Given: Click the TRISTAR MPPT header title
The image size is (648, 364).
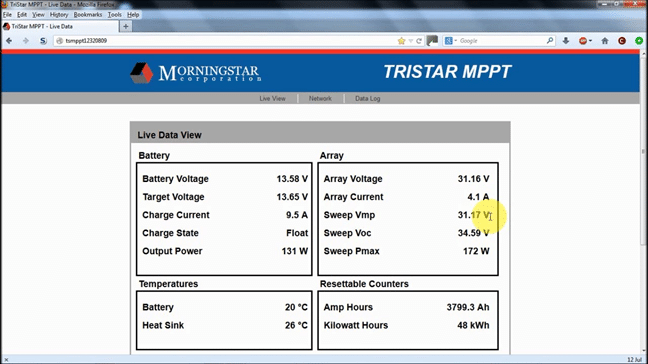Looking at the screenshot, I should [x=447, y=72].
